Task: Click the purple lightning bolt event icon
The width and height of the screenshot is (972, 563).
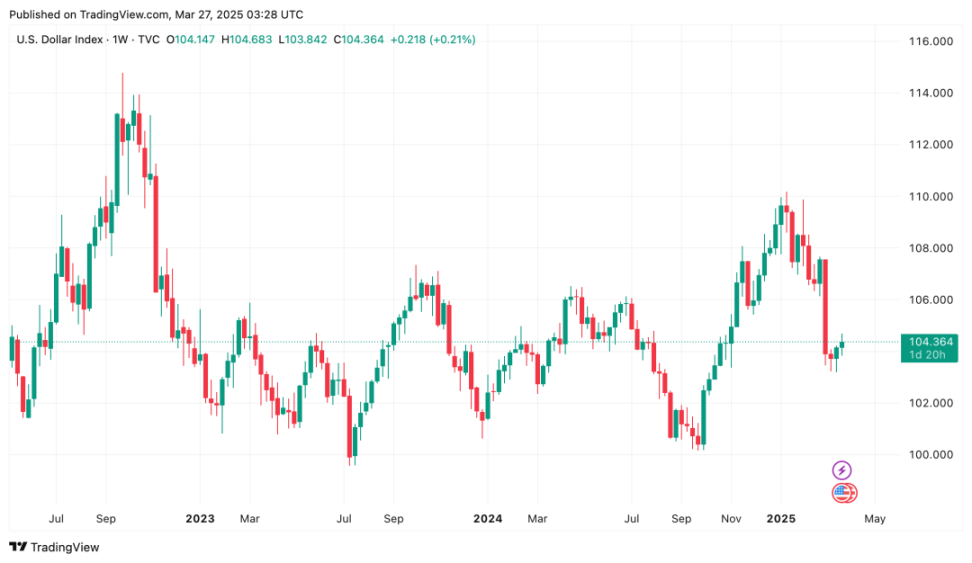Action: pyautogui.click(x=841, y=470)
